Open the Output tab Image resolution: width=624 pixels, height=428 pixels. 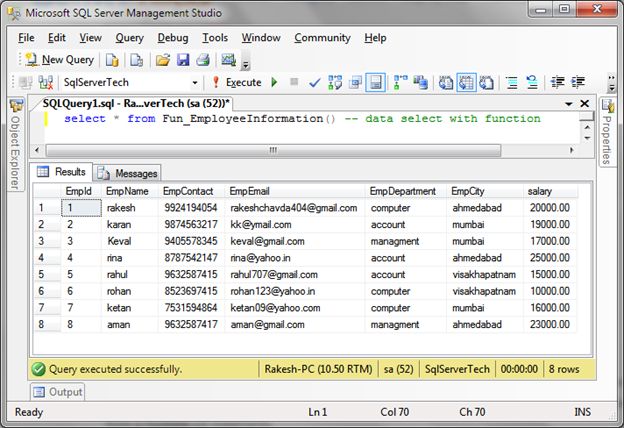(58, 392)
